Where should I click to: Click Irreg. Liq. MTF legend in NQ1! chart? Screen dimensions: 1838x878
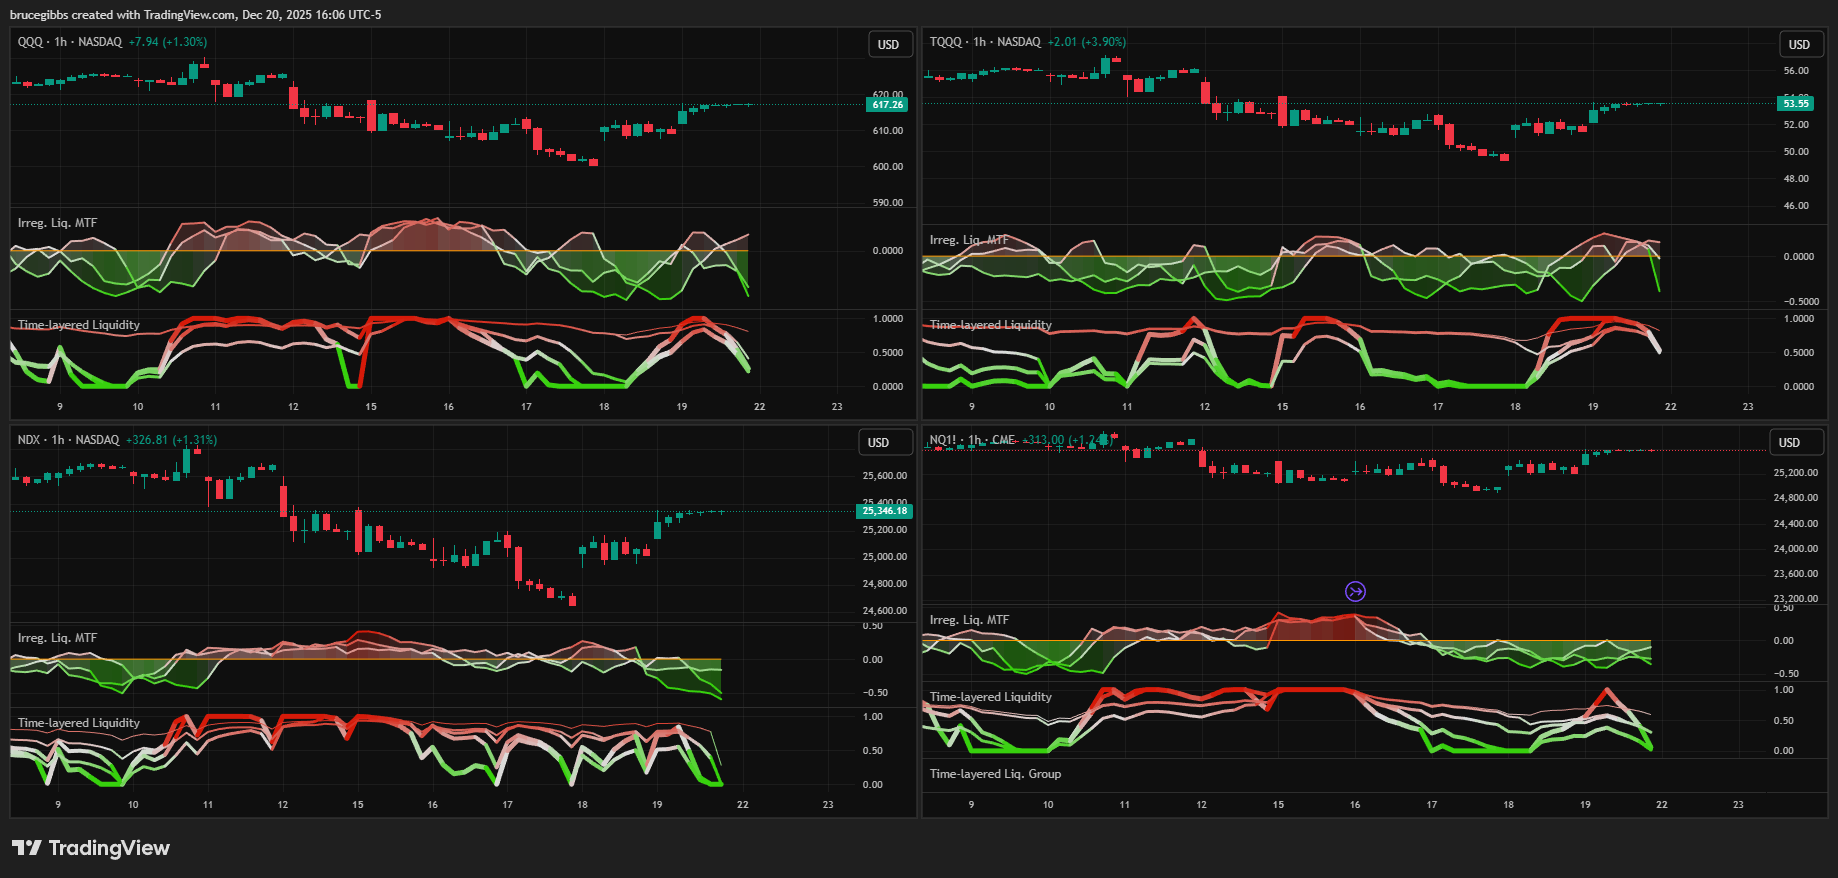click(969, 620)
